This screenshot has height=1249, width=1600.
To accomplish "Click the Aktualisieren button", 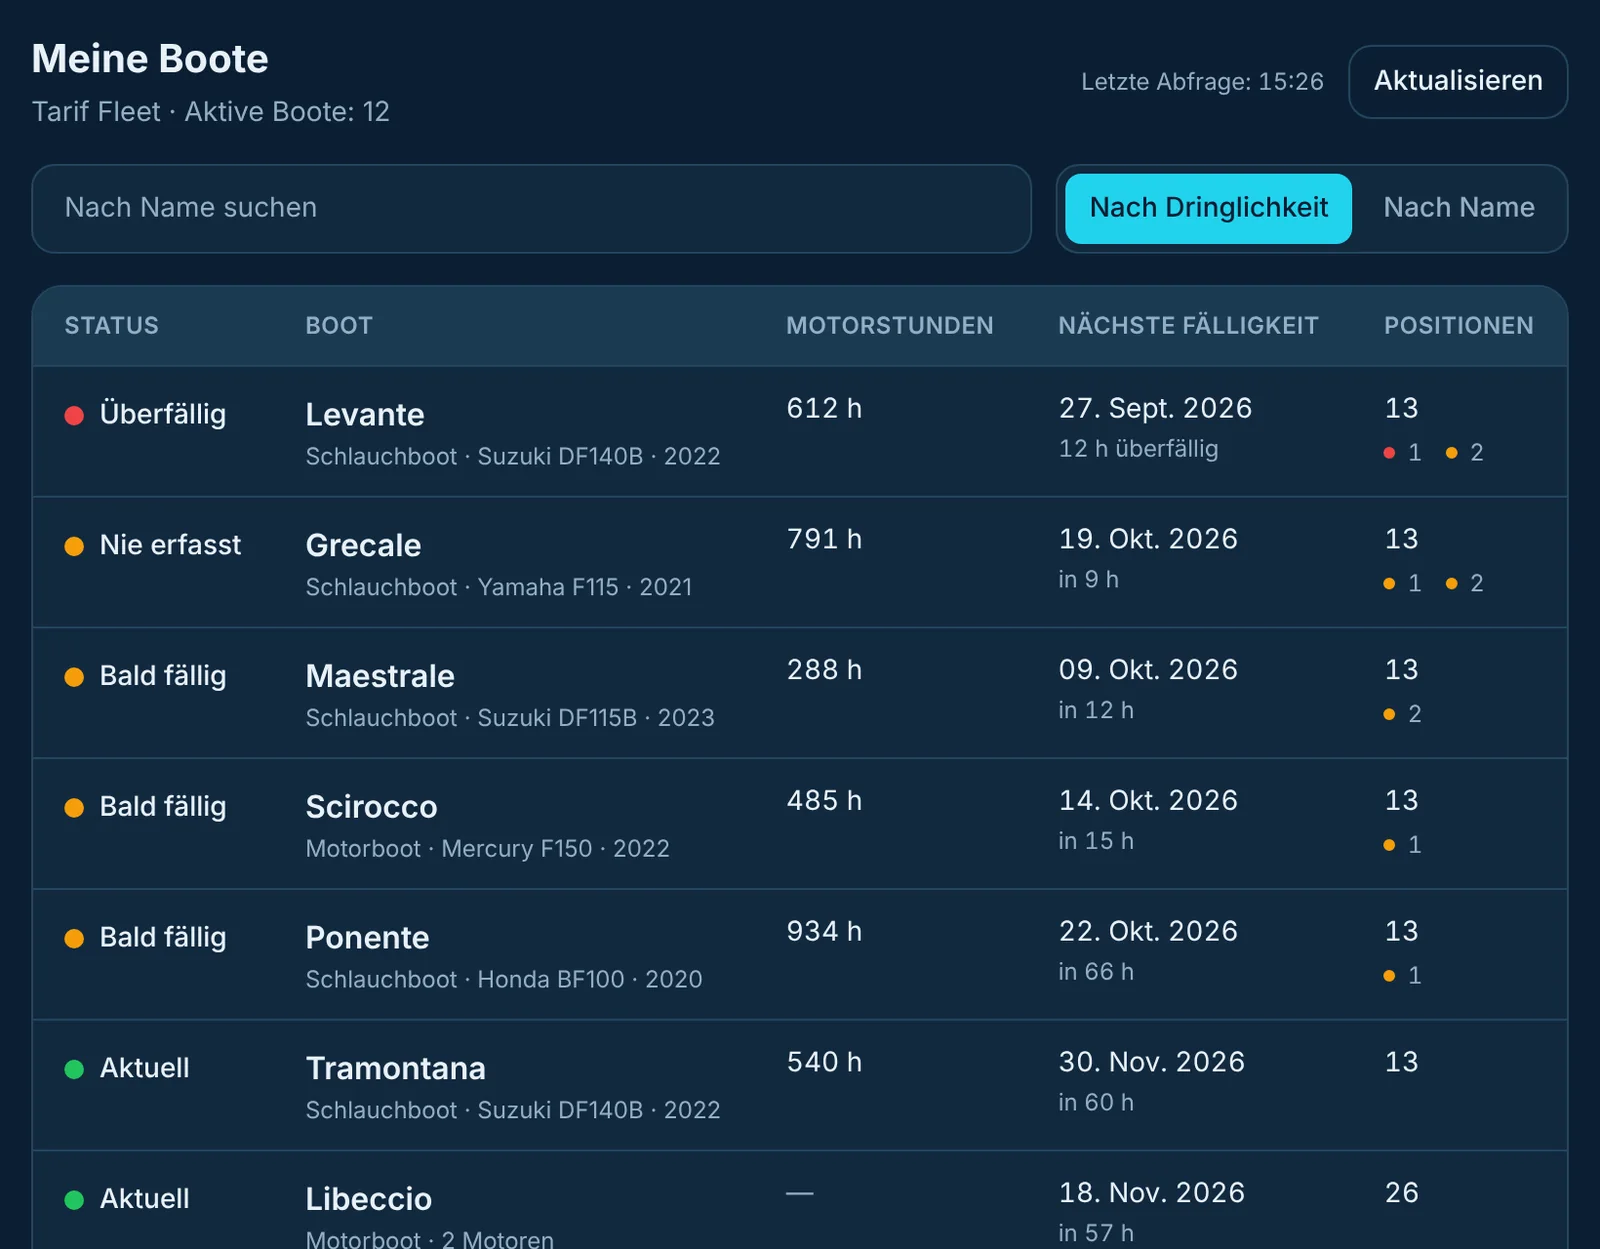I will pyautogui.click(x=1457, y=81).
